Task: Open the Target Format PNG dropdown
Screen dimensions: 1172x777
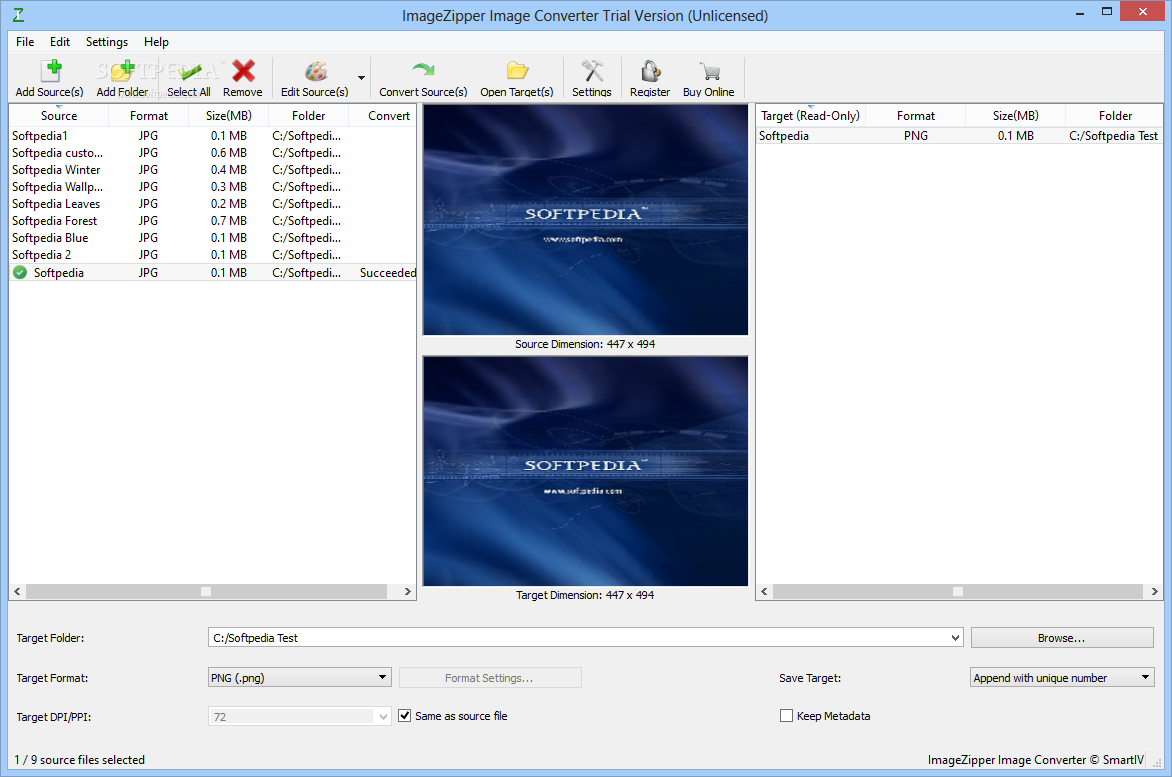Action: (299, 678)
